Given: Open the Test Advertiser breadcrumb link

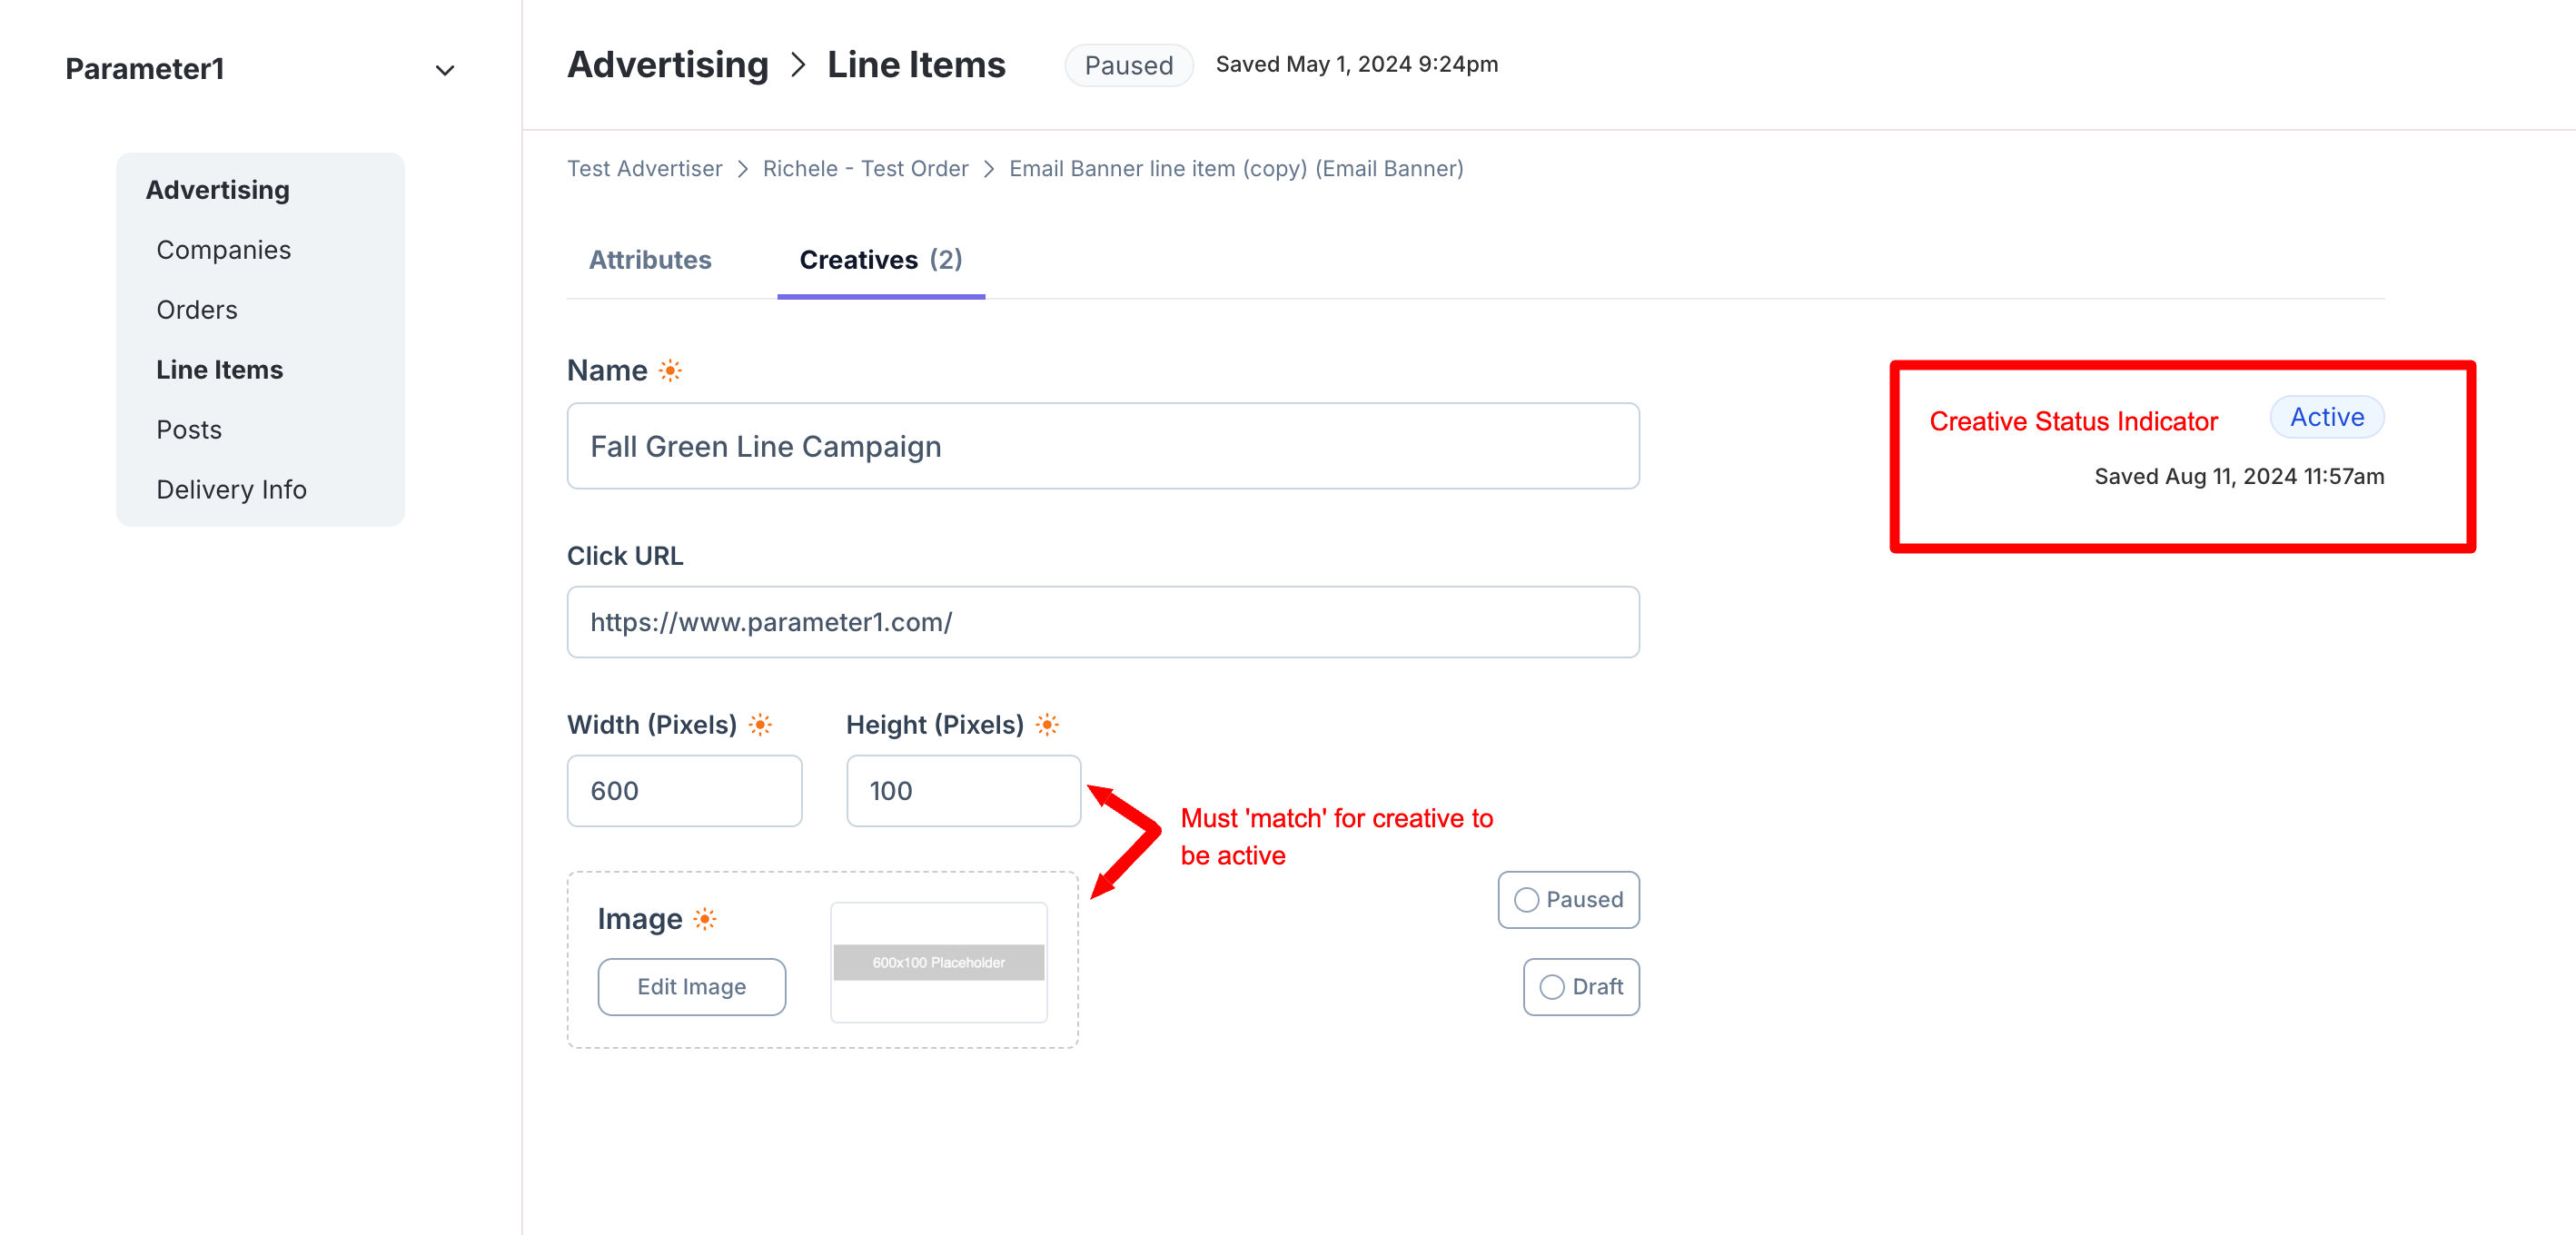Looking at the screenshot, I should coord(645,169).
